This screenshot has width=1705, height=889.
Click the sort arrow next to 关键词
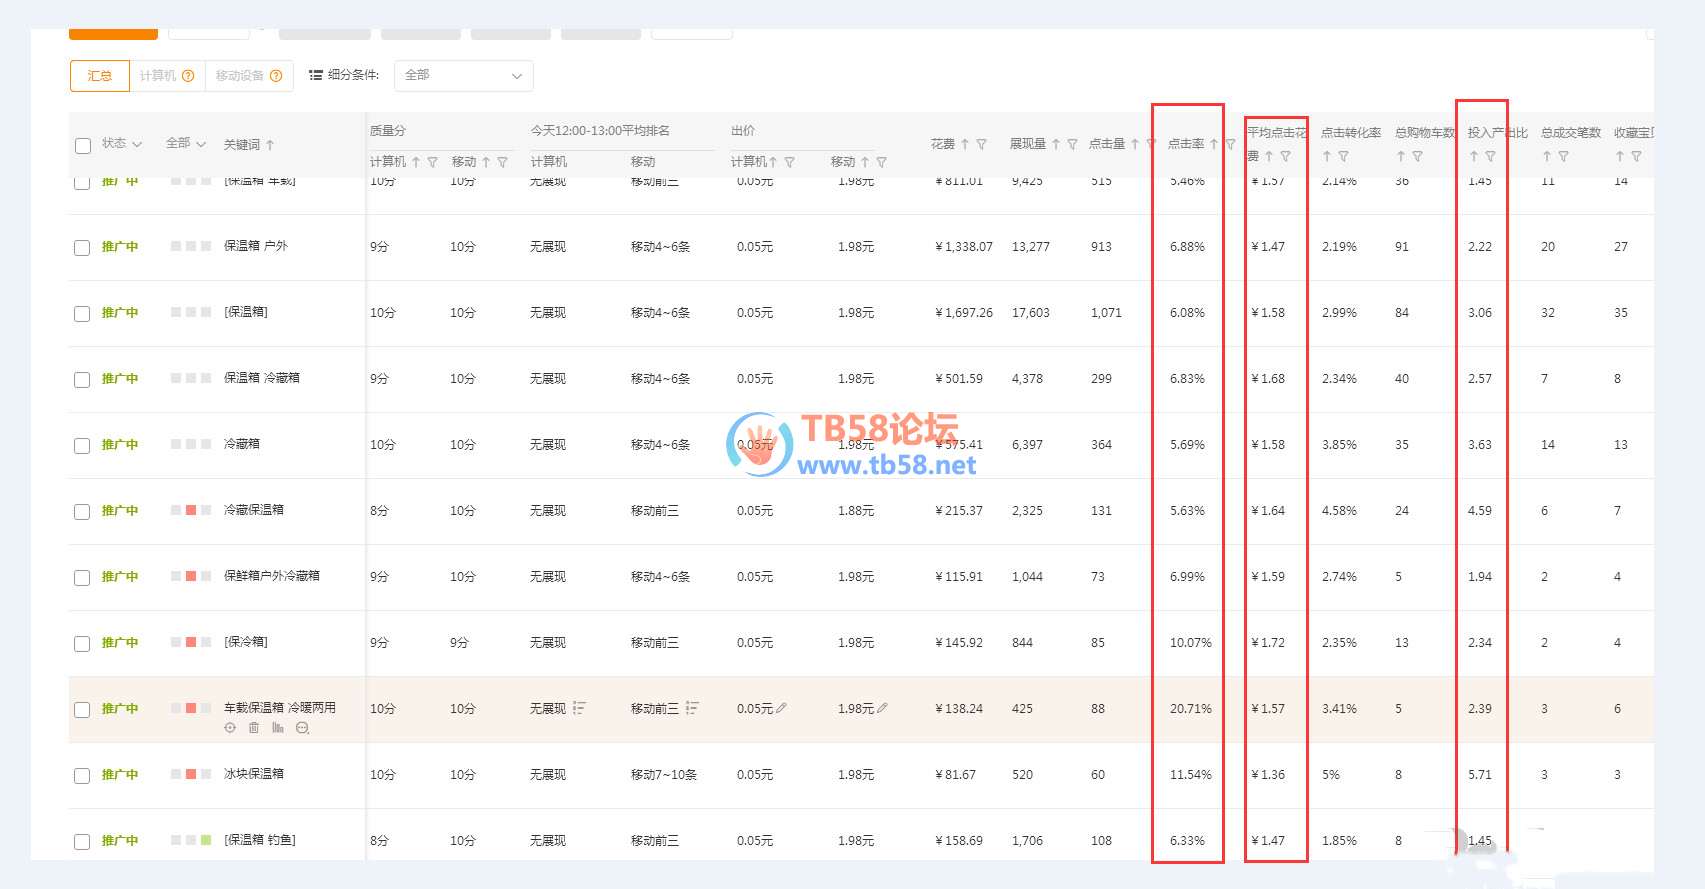[x=270, y=145]
